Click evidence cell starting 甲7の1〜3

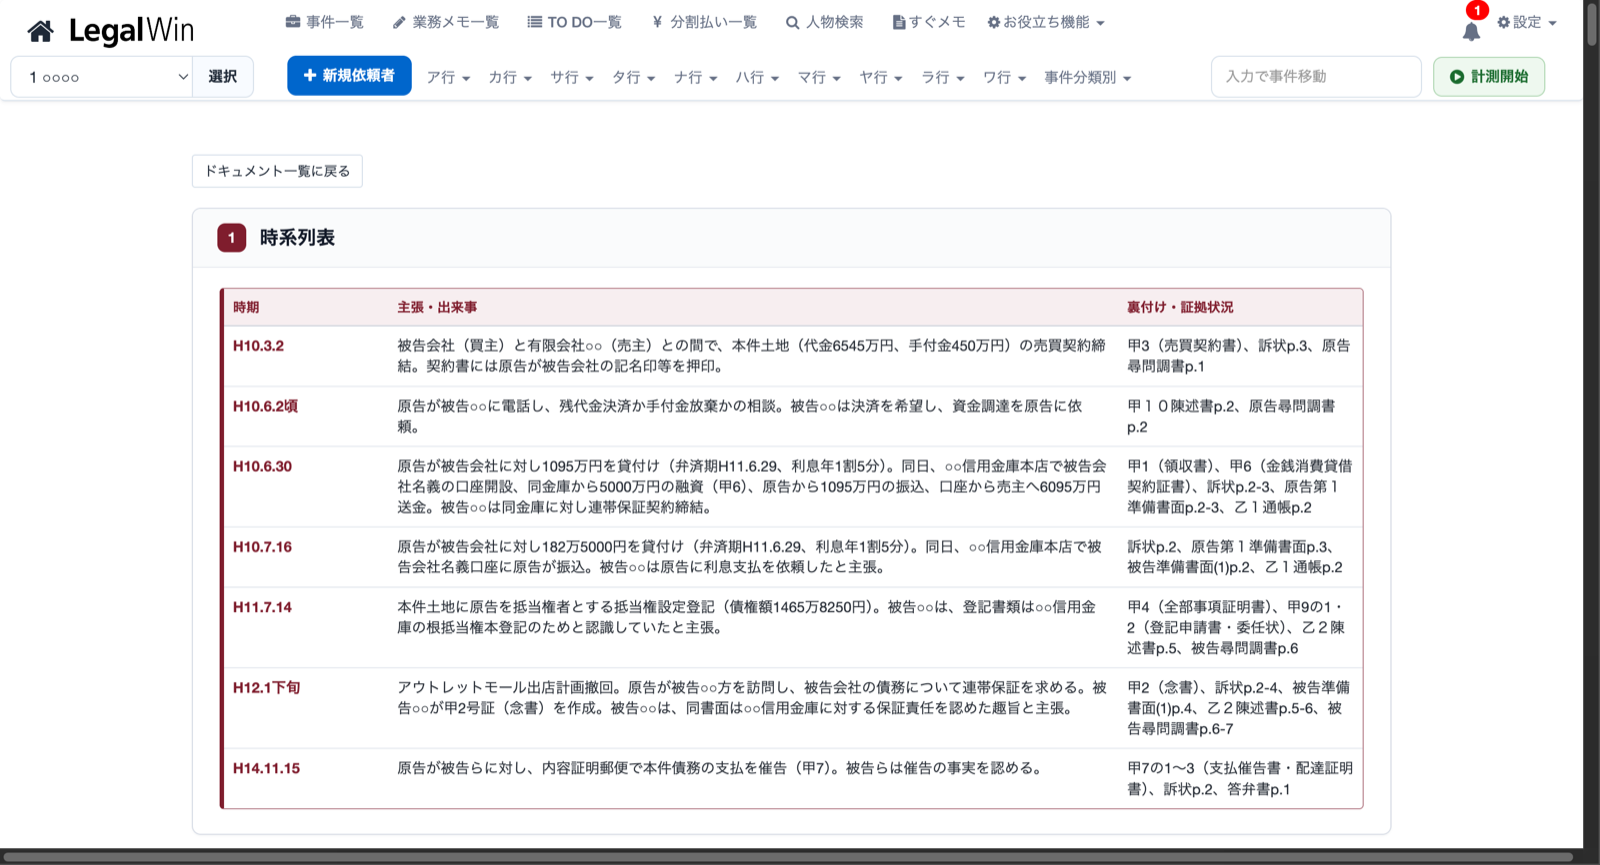point(1240,778)
